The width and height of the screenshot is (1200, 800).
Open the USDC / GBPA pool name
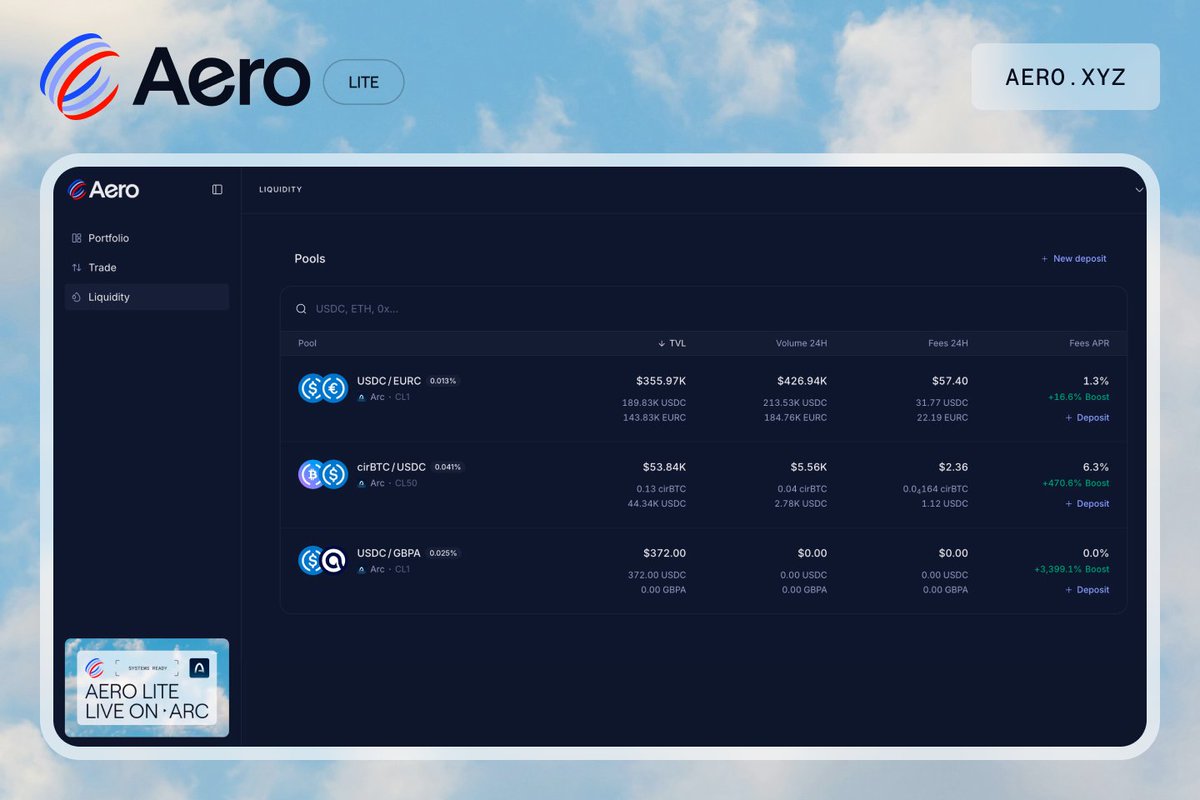point(389,553)
